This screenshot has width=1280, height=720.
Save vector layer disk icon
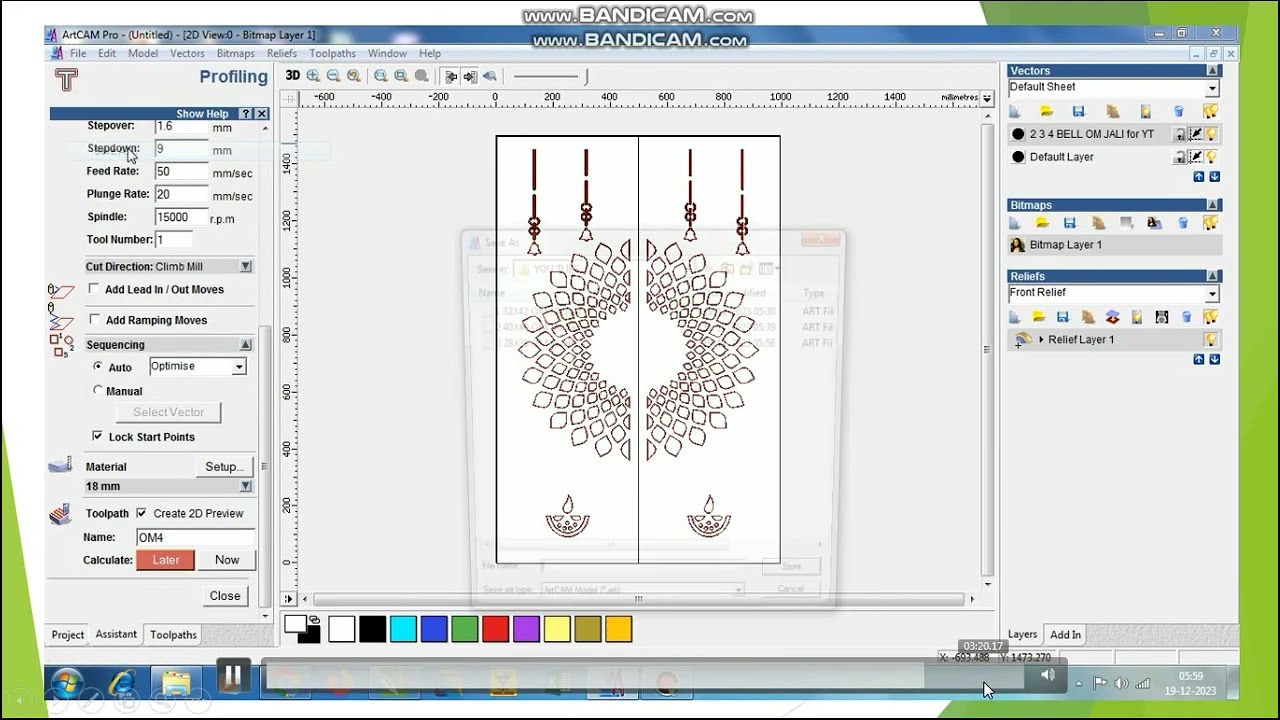(1078, 111)
